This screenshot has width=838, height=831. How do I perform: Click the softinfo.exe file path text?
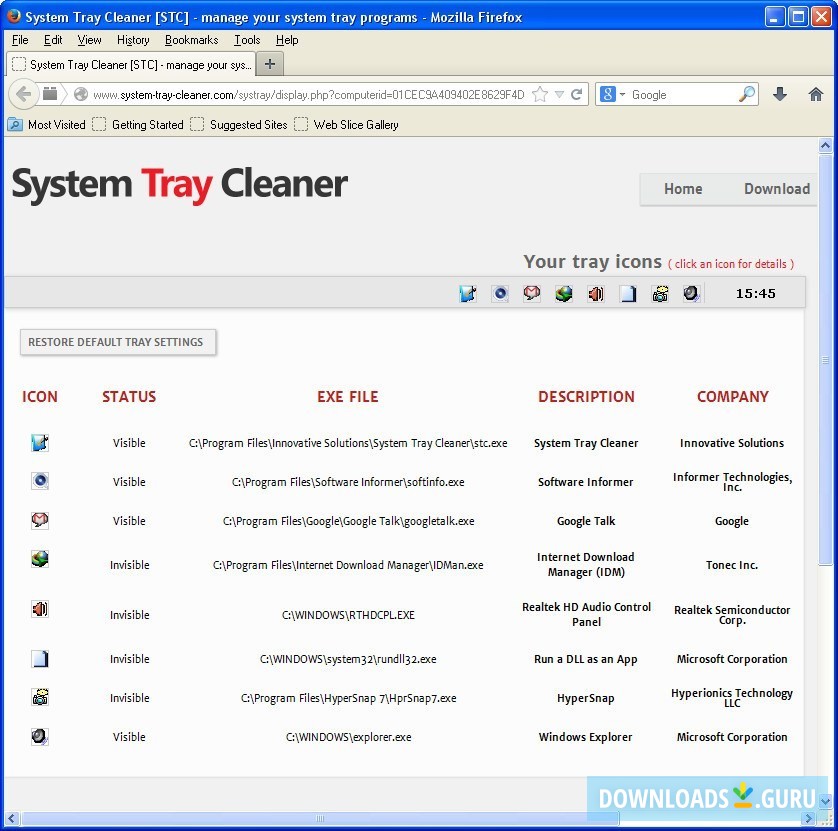click(x=348, y=482)
